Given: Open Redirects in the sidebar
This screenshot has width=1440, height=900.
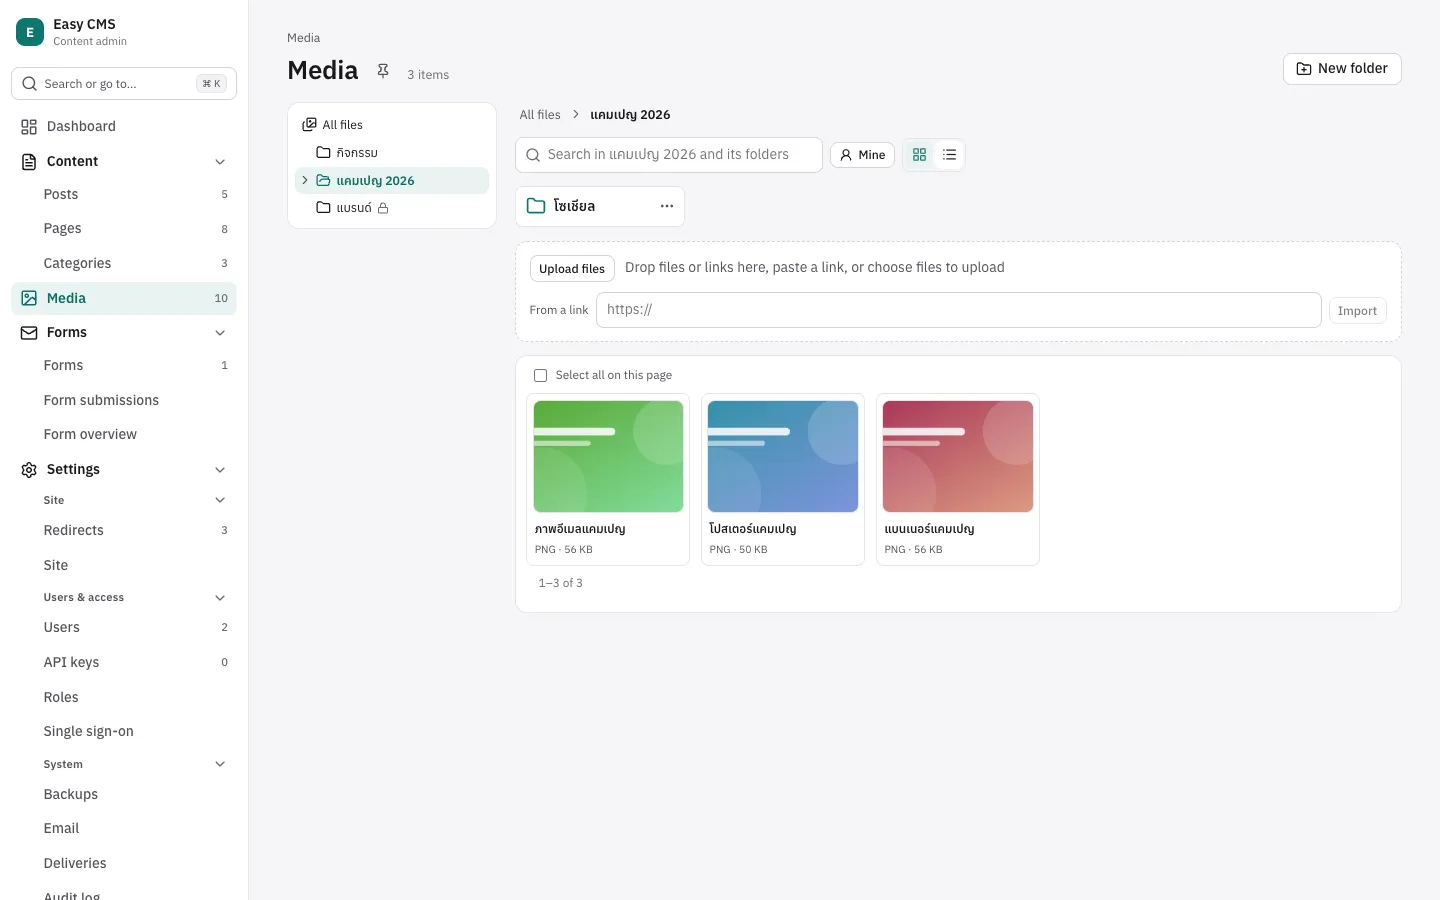Looking at the screenshot, I should pos(124,531).
